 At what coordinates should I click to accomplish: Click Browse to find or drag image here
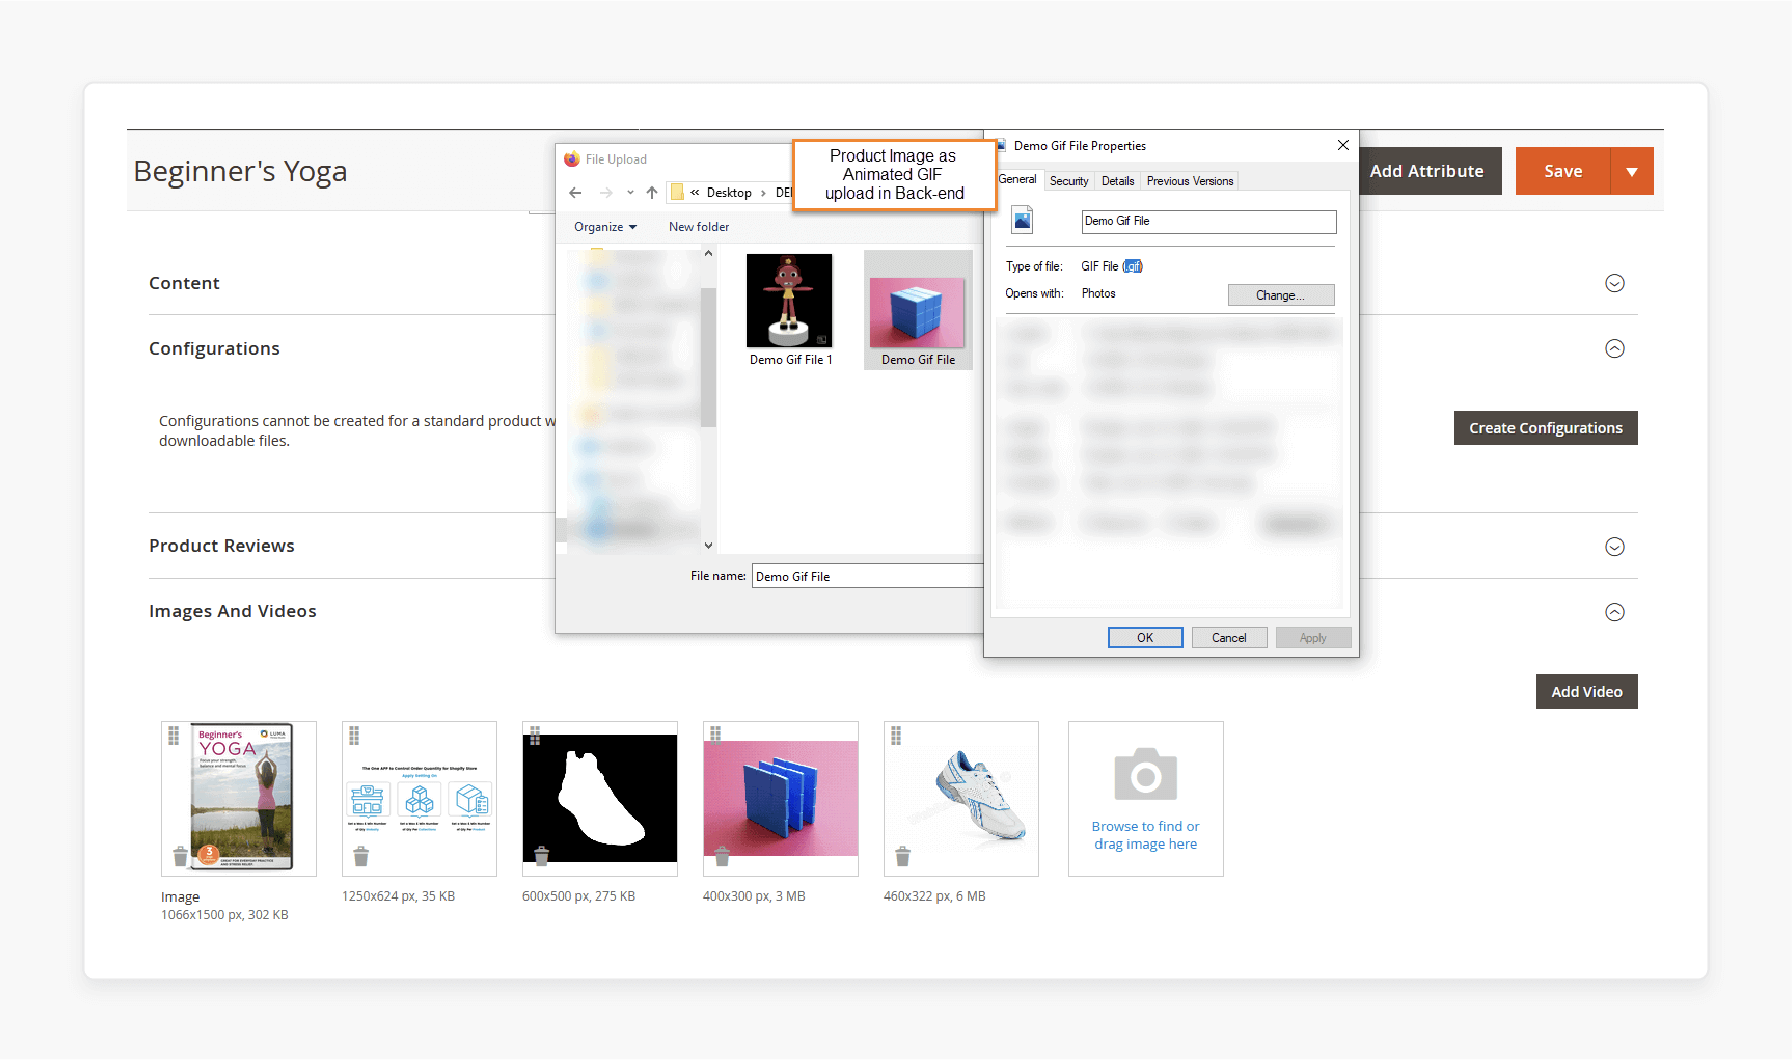point(1145,835)
